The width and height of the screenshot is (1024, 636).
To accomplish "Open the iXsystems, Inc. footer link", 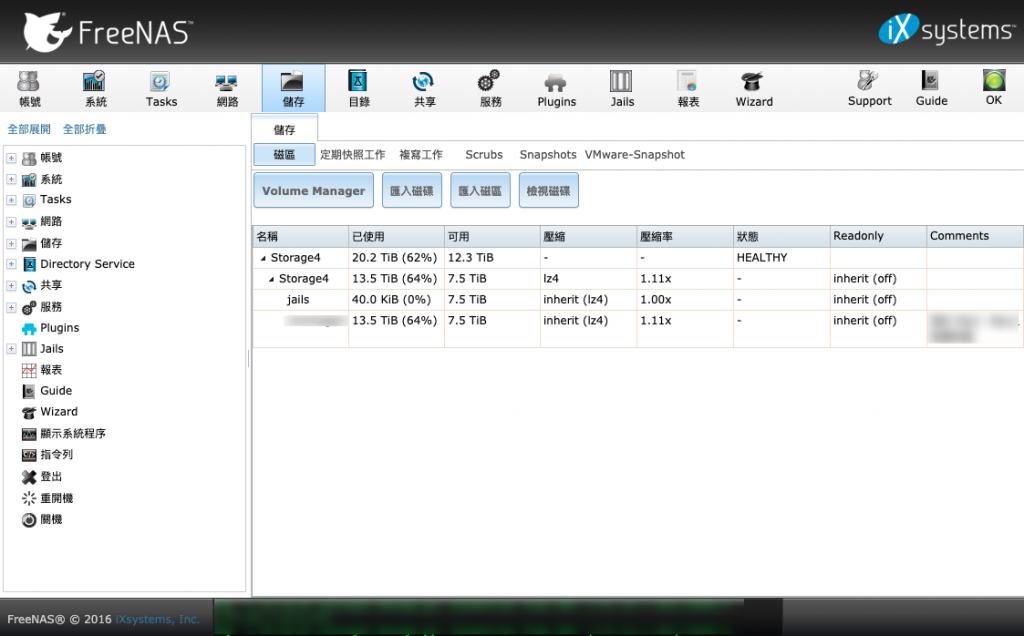I will click(157, 619).
